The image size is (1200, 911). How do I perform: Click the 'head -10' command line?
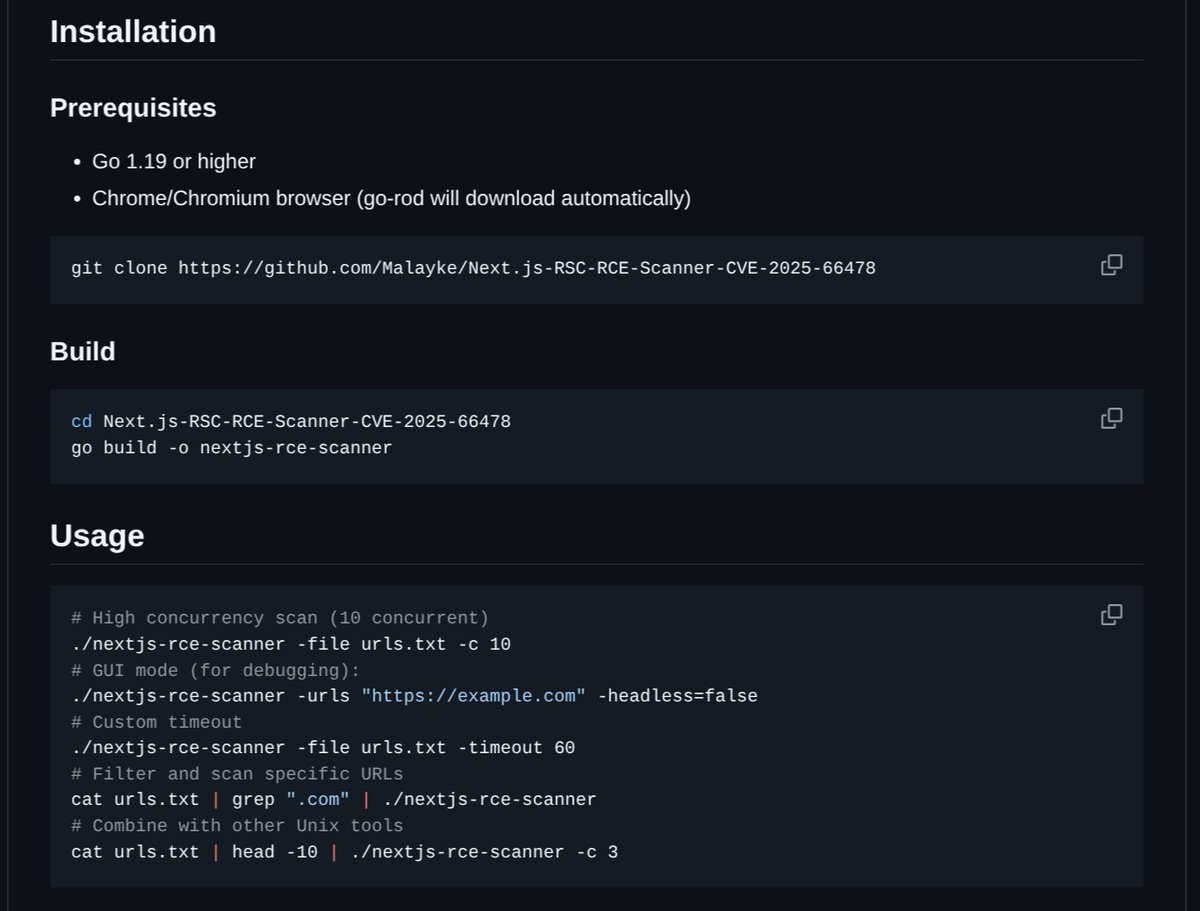coord(345,852)
